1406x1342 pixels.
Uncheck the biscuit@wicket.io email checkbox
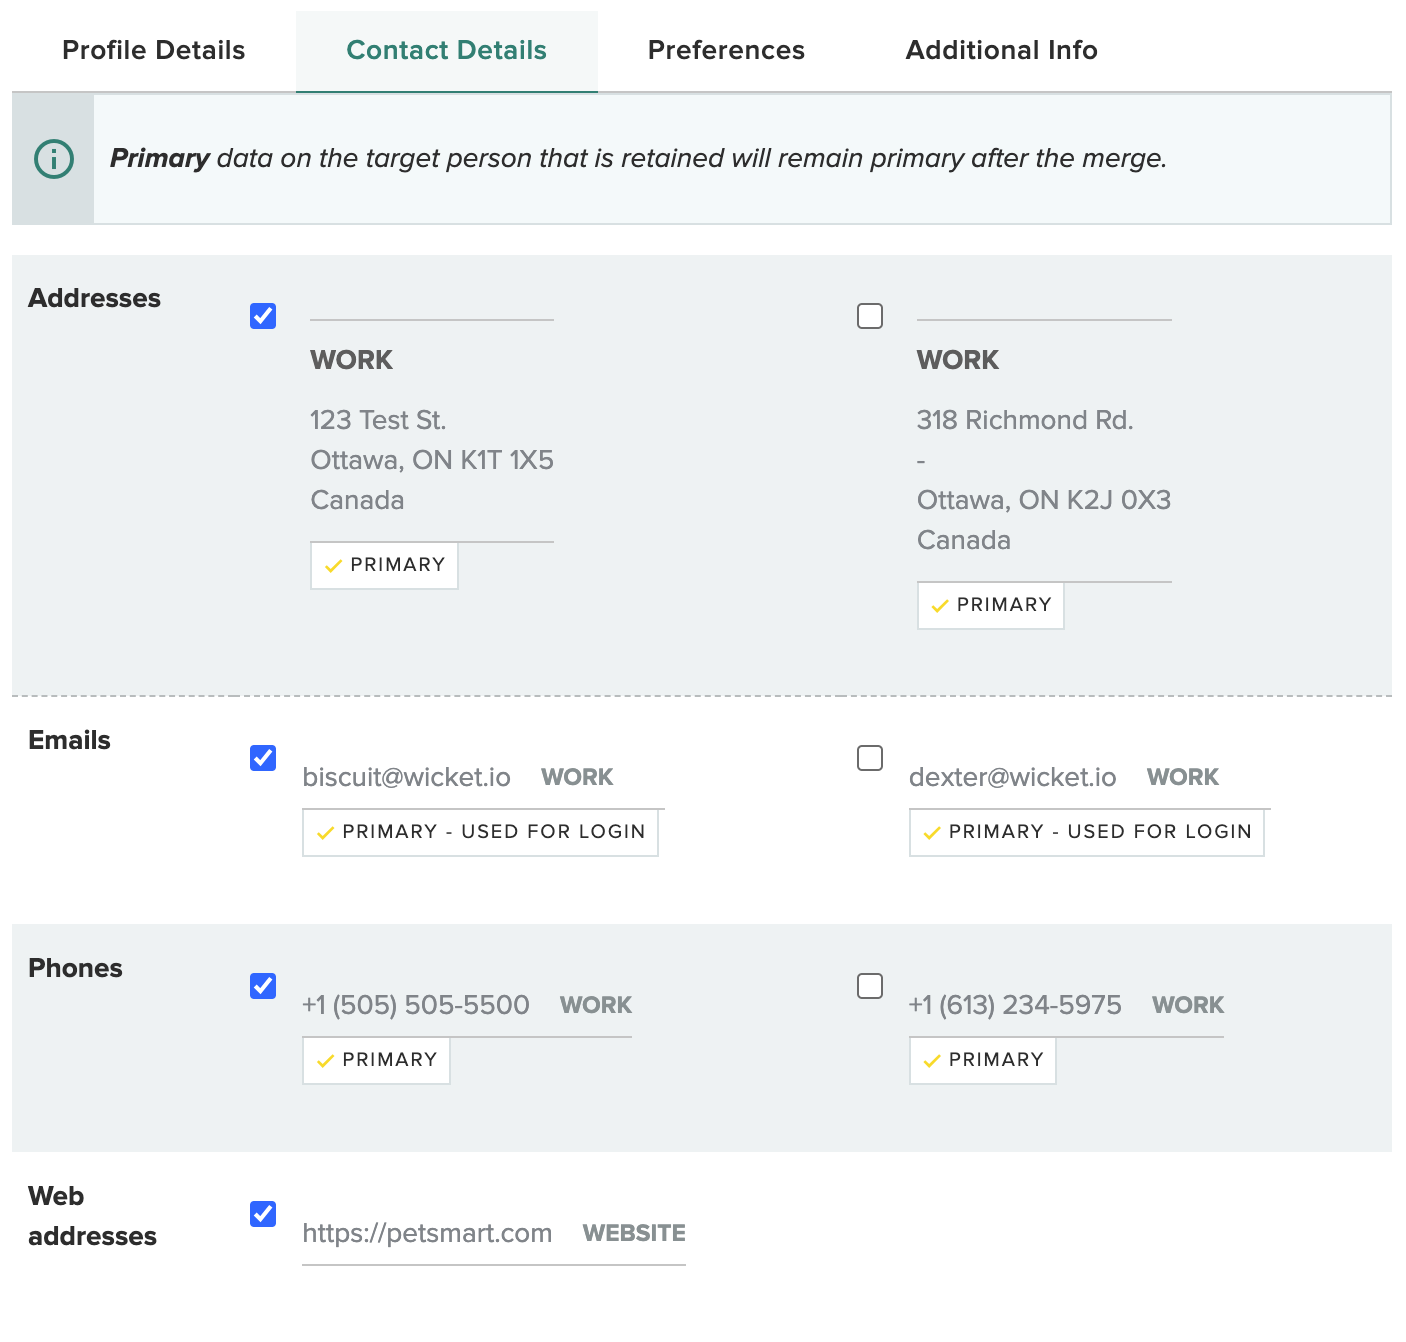pyautogui.click(x=263, y=758)
